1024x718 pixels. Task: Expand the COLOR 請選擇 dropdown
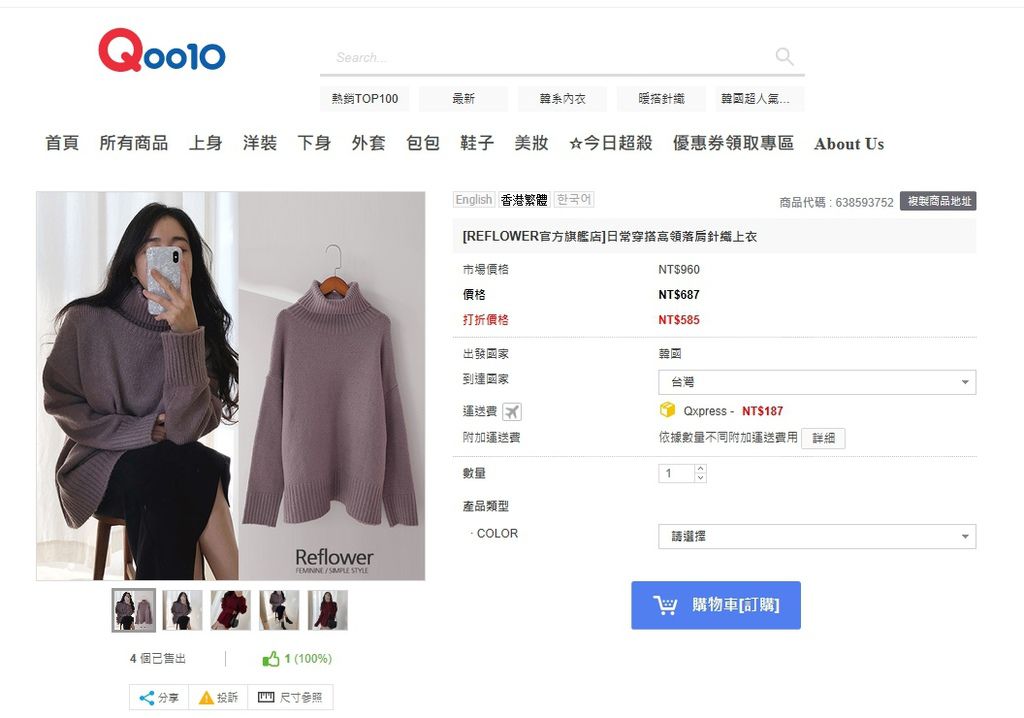817,536
